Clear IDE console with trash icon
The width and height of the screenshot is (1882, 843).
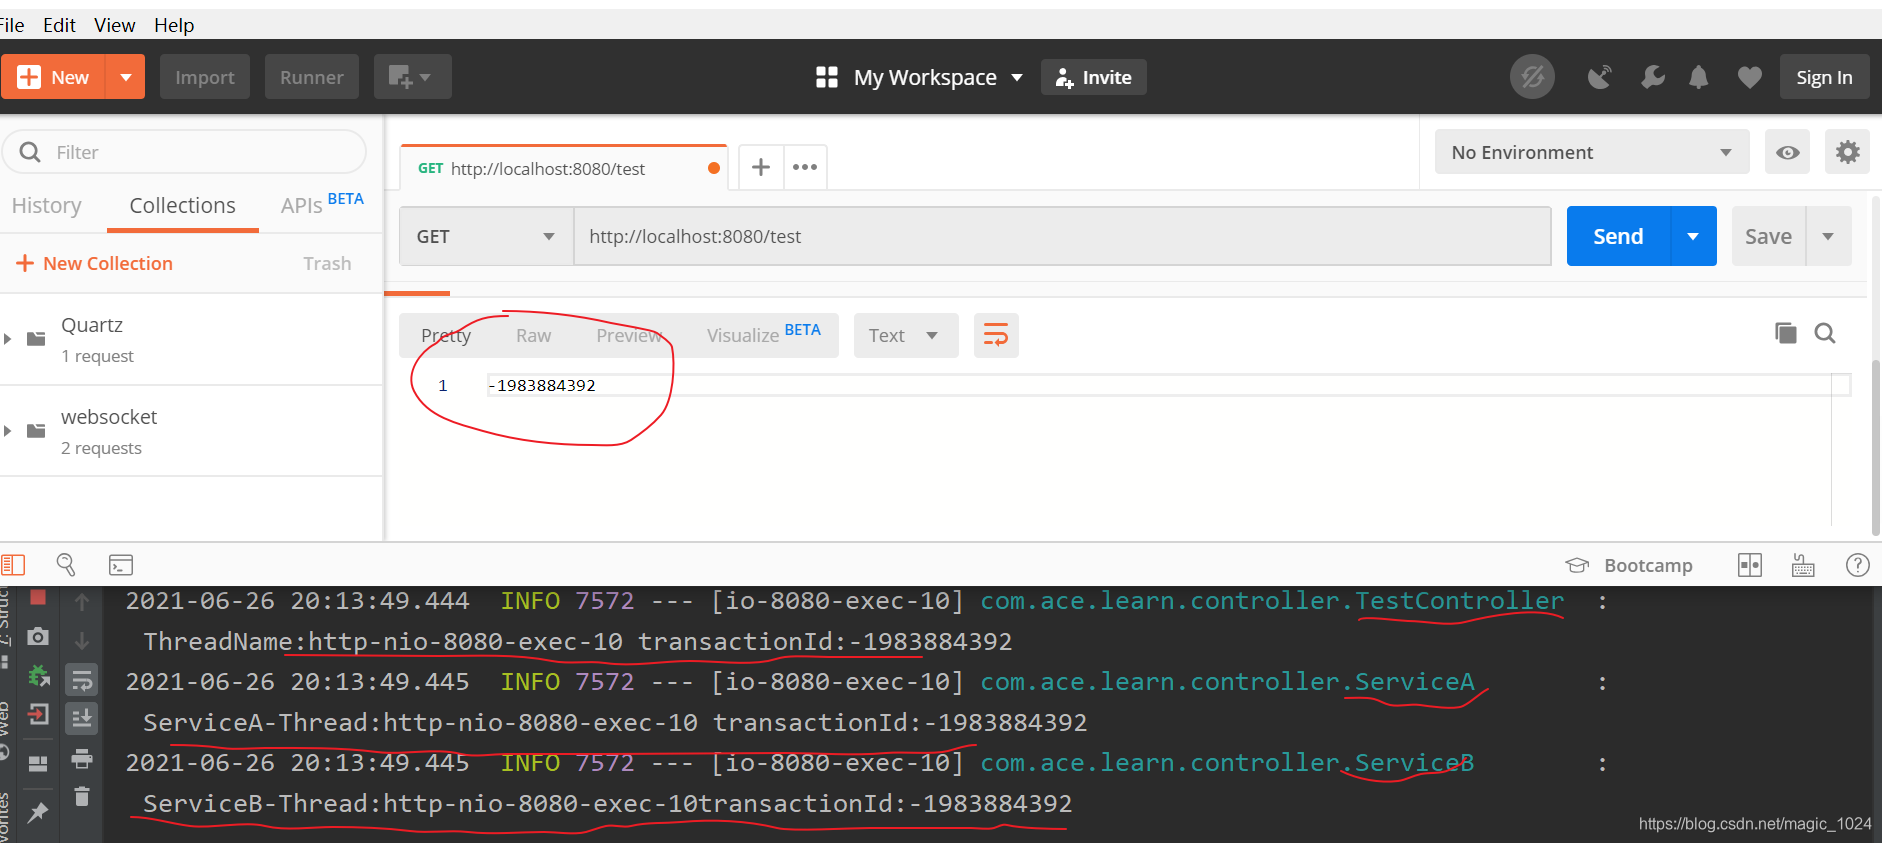click(82, 797)
